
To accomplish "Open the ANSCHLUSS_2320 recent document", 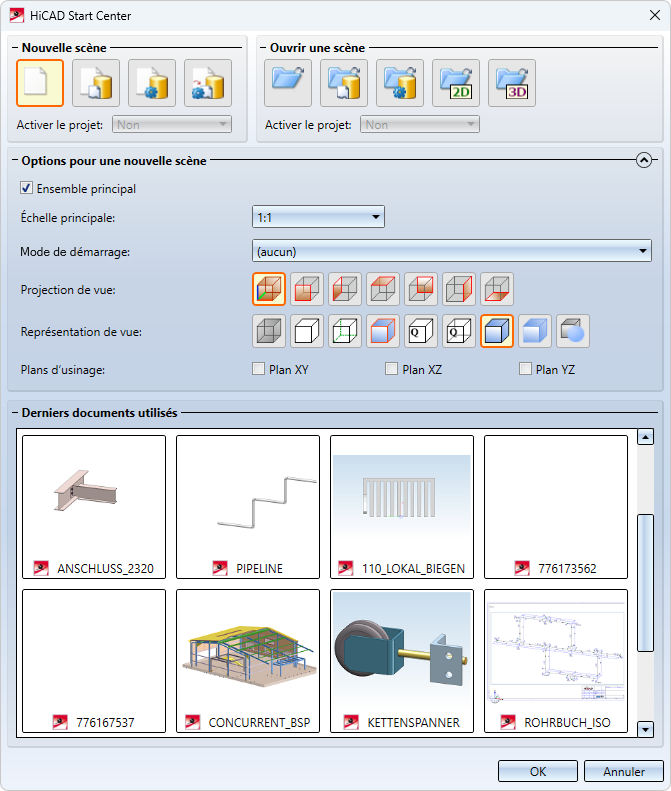I will point(94,507).
